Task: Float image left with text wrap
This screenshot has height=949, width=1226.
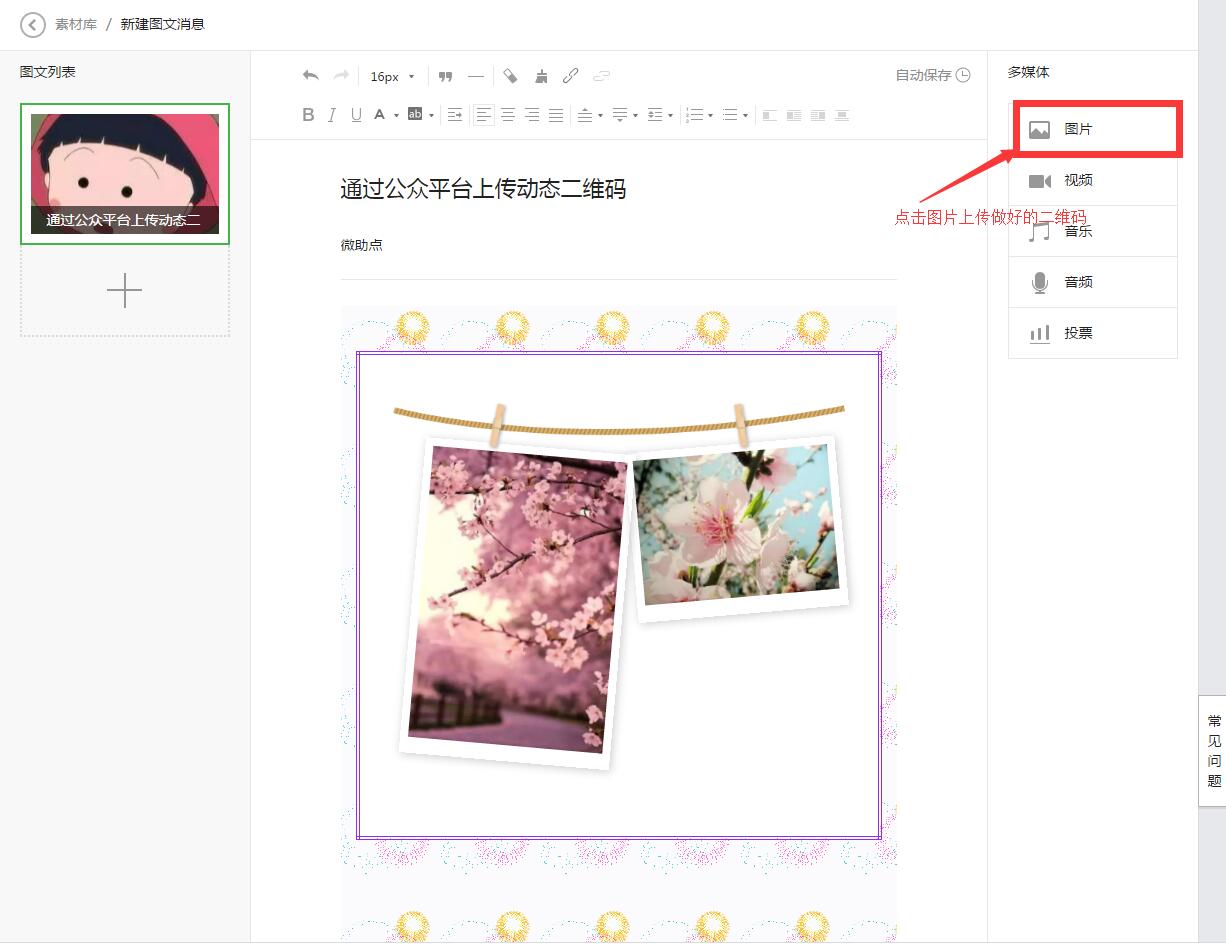Action: click(x=794, y=115)
